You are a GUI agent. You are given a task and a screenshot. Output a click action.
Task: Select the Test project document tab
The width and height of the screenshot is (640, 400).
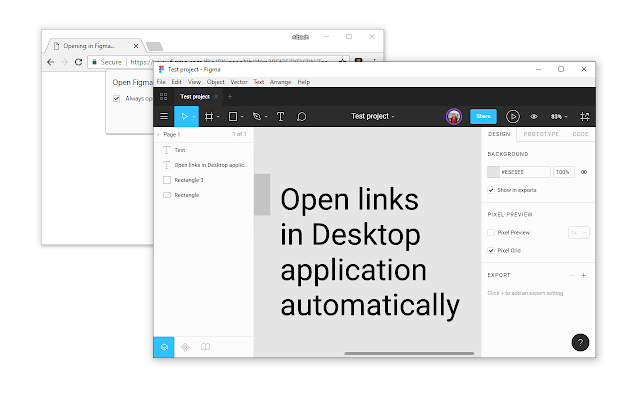195,97
